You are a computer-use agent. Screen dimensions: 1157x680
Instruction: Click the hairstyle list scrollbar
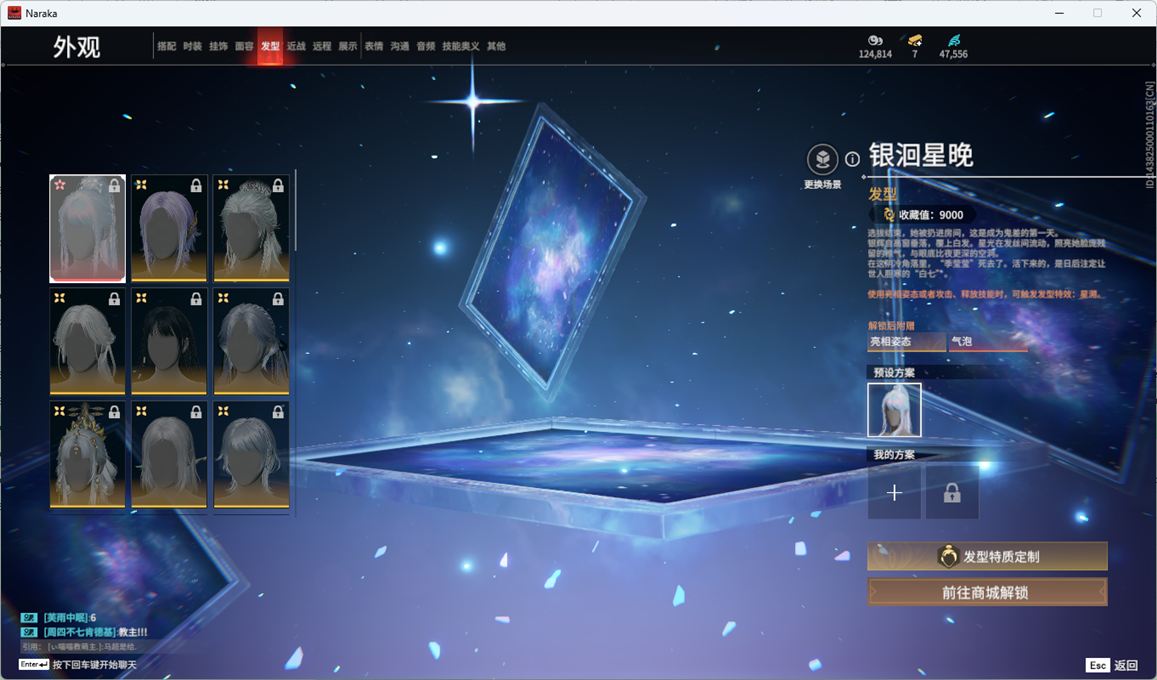click(x=295, y=210)
